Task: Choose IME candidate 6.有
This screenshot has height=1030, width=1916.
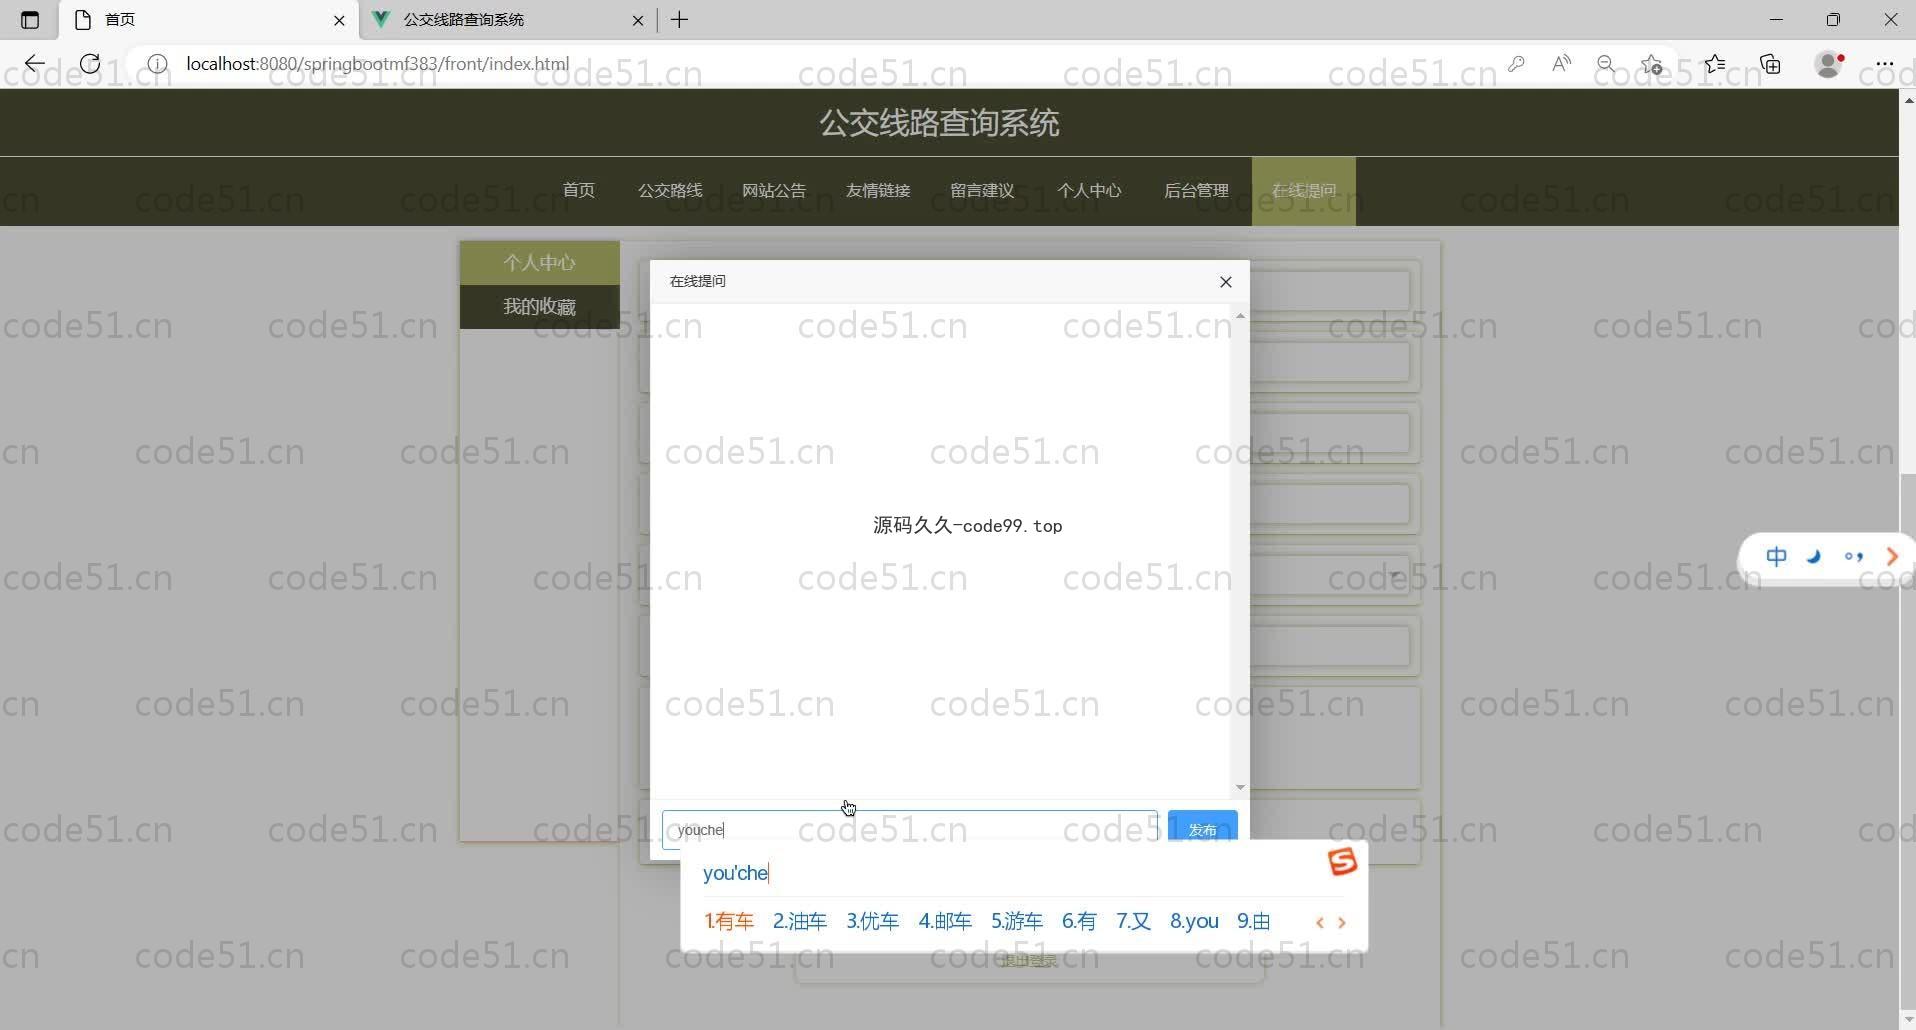Action: click(1079, 922)
